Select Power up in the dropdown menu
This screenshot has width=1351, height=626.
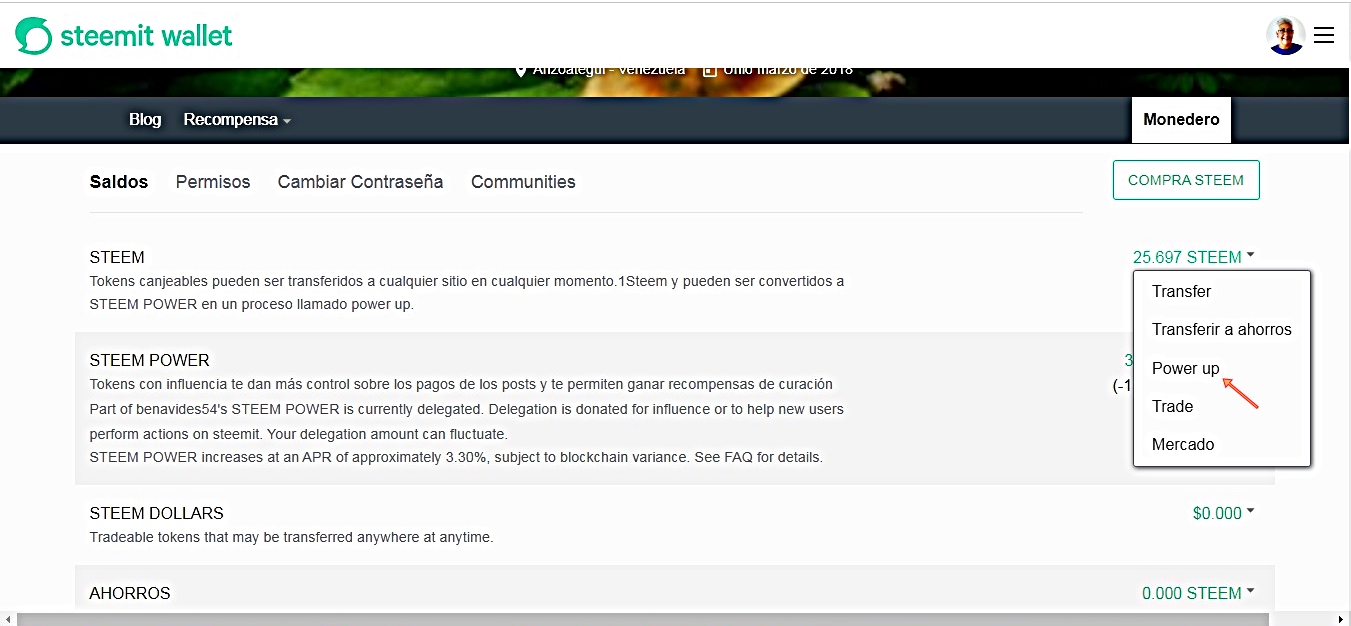1185,368
